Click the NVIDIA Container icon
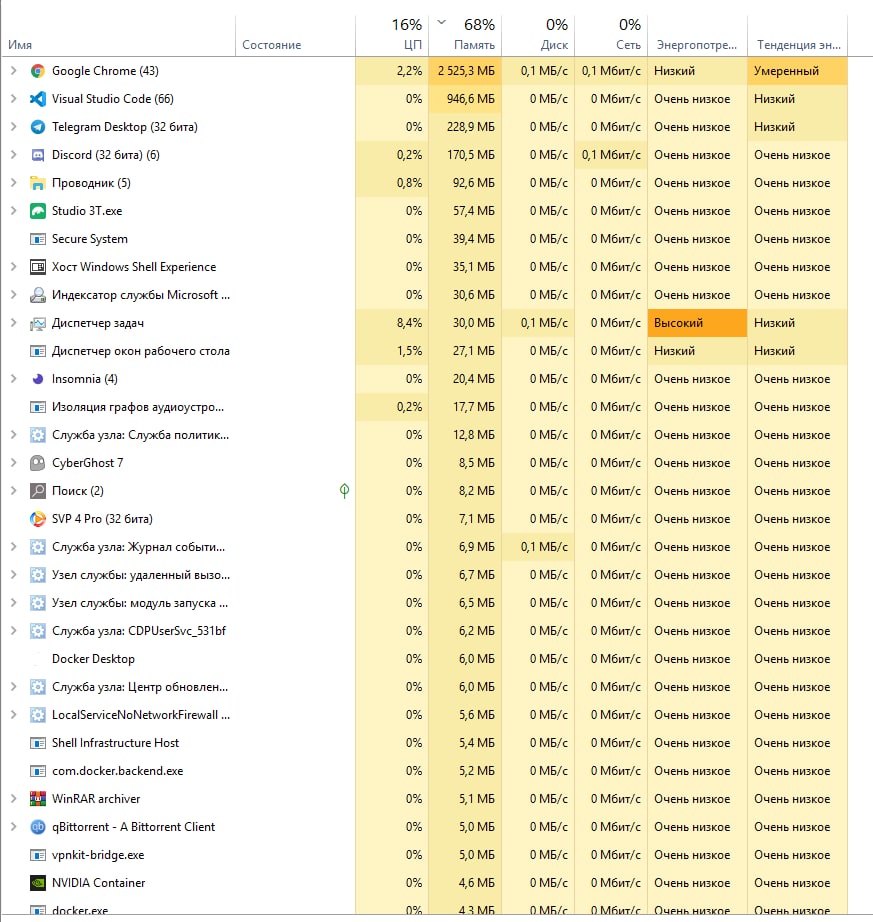 pos(38,883)
